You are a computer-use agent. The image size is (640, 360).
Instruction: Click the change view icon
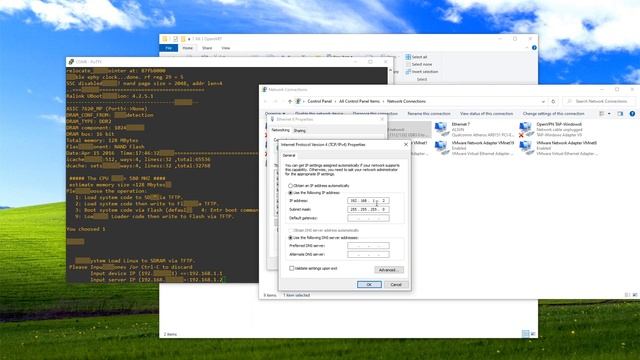click(602, 113)
